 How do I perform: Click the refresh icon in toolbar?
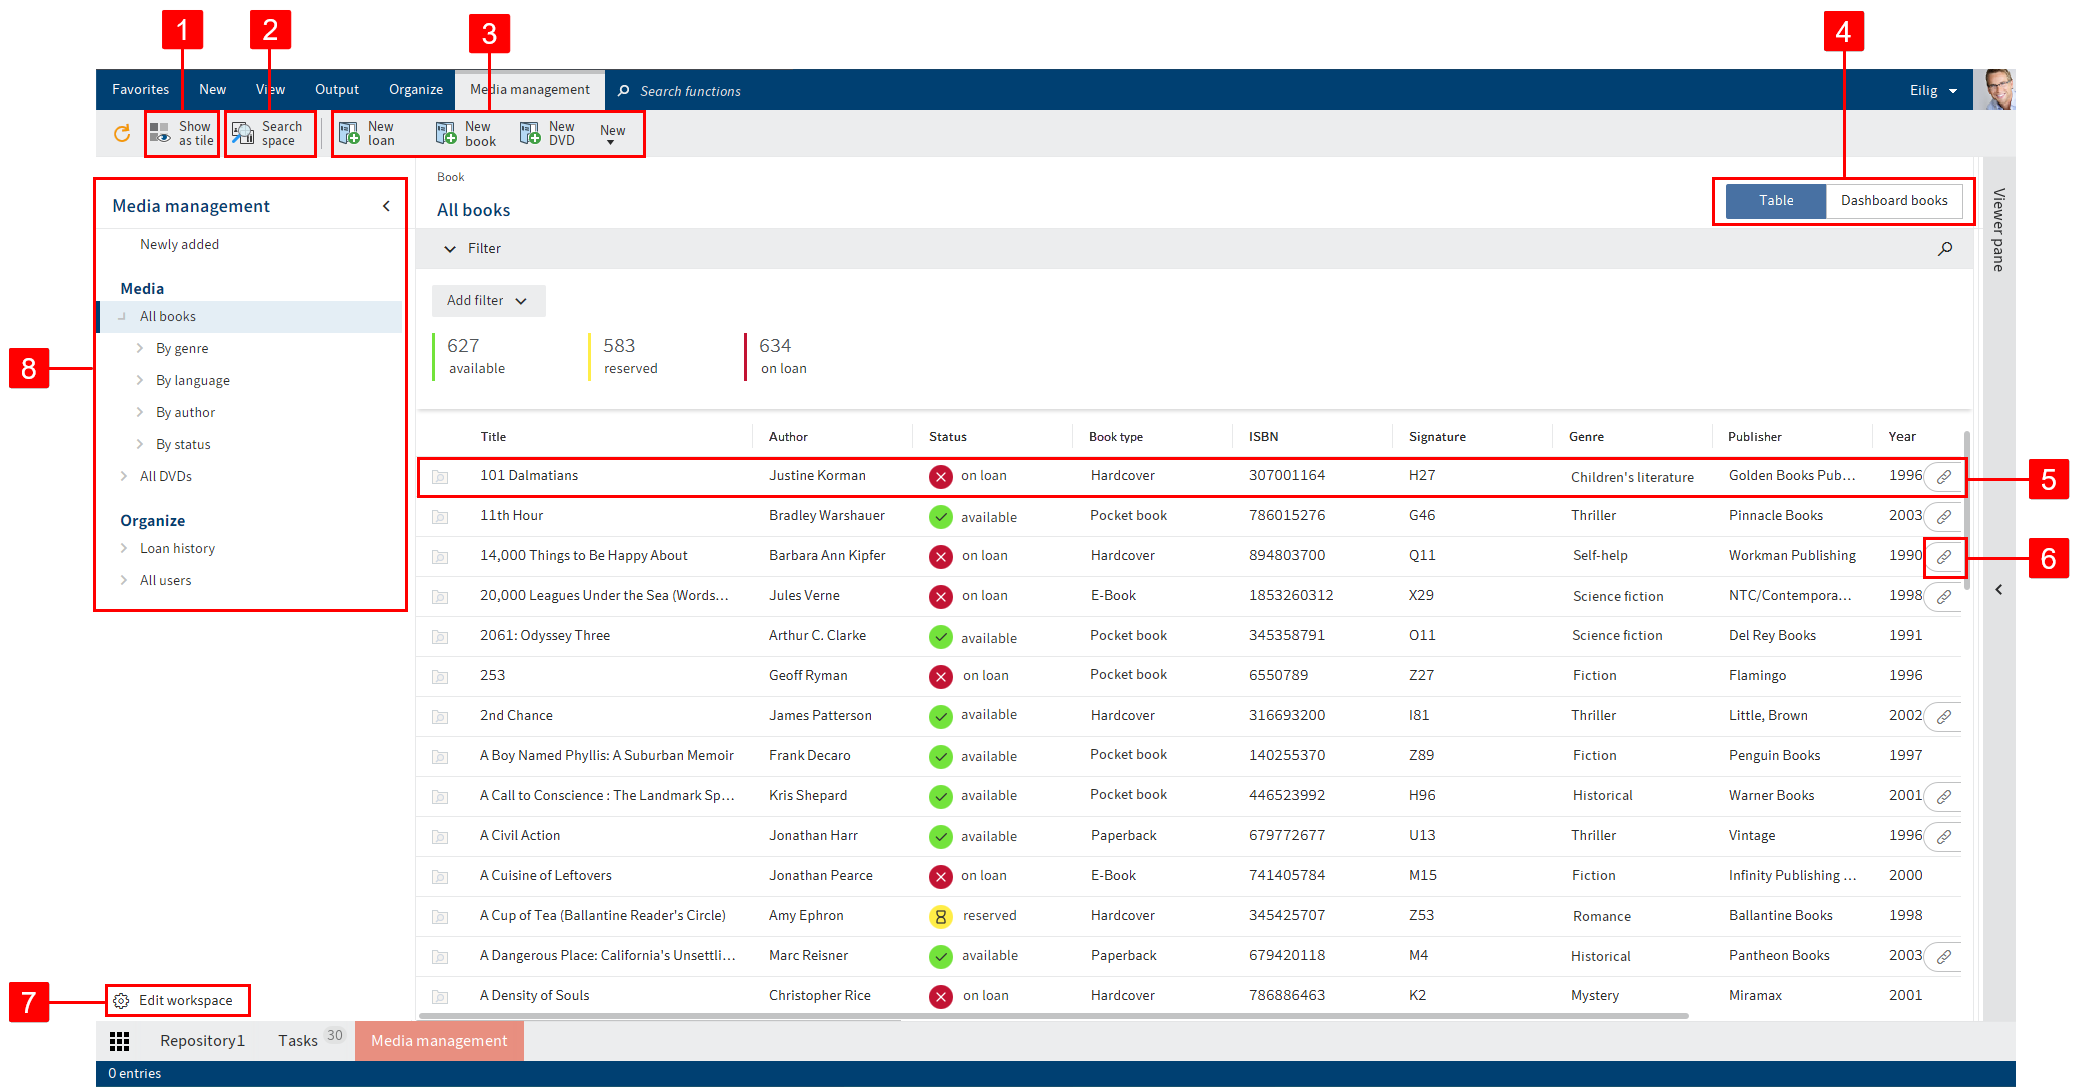coord(122,133)
